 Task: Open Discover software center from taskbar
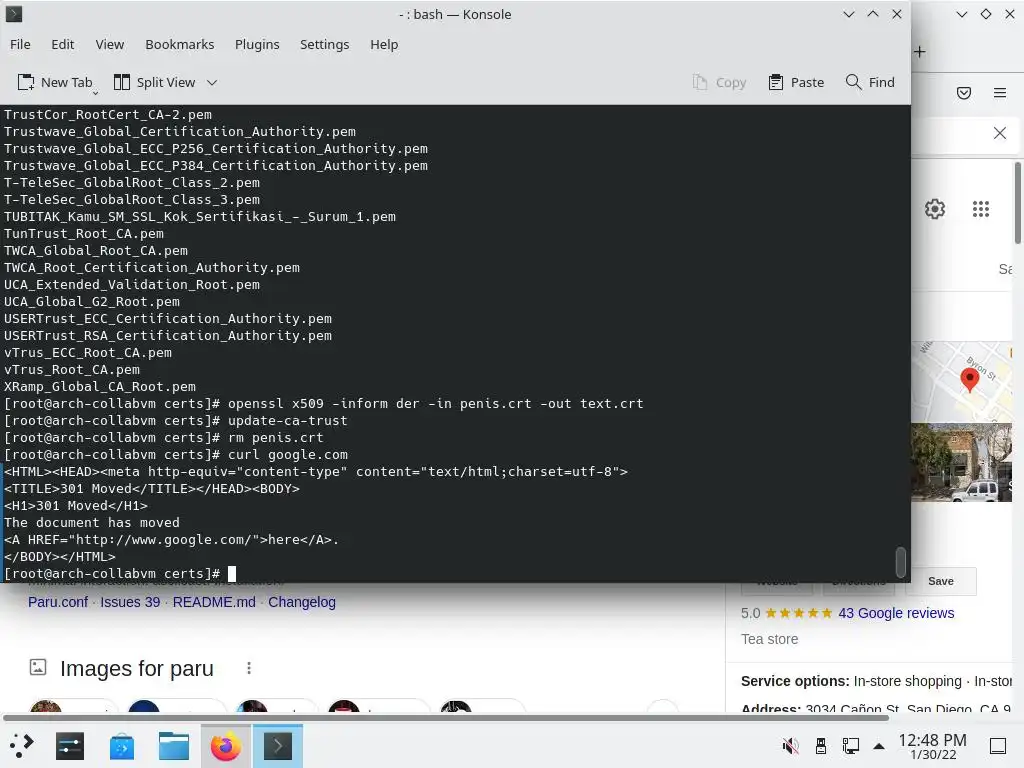click(122, 746)
